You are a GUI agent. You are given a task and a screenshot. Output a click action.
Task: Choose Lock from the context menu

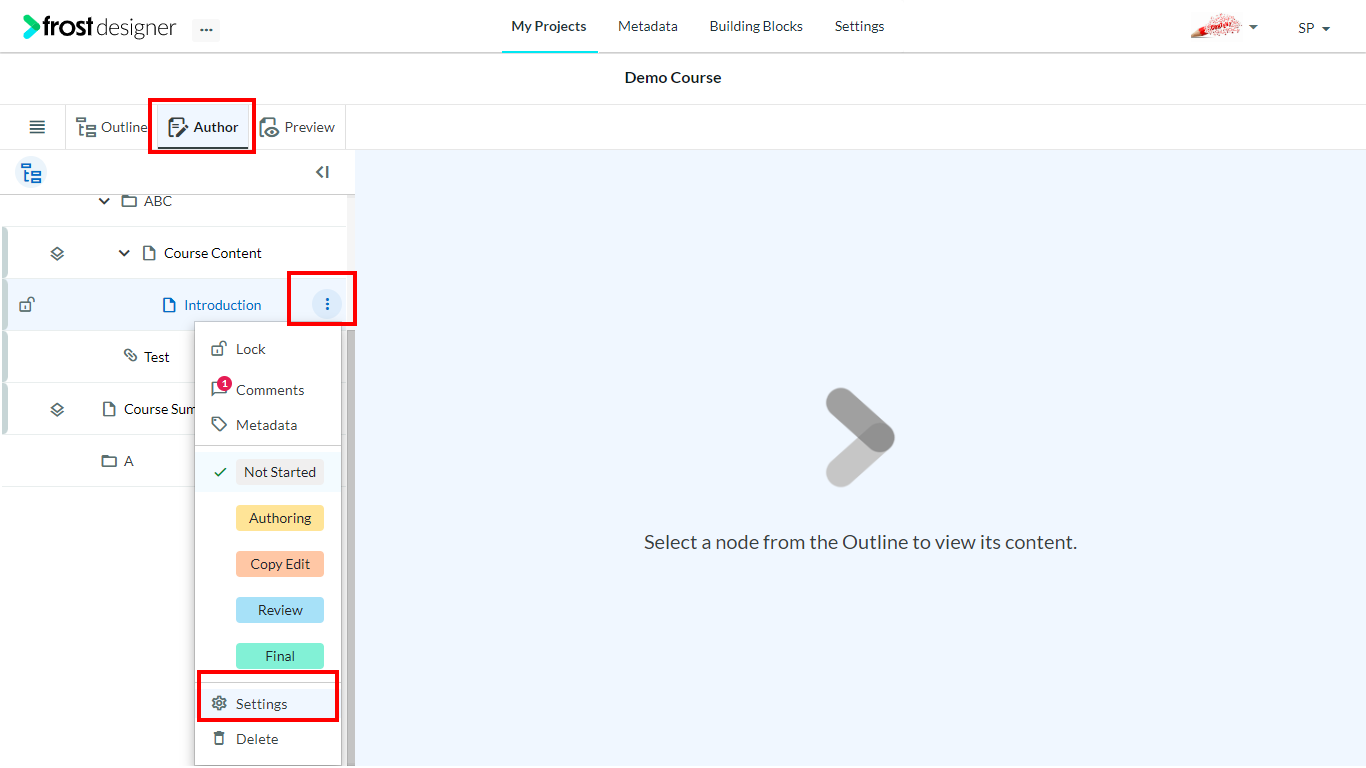tap(268, 349)
